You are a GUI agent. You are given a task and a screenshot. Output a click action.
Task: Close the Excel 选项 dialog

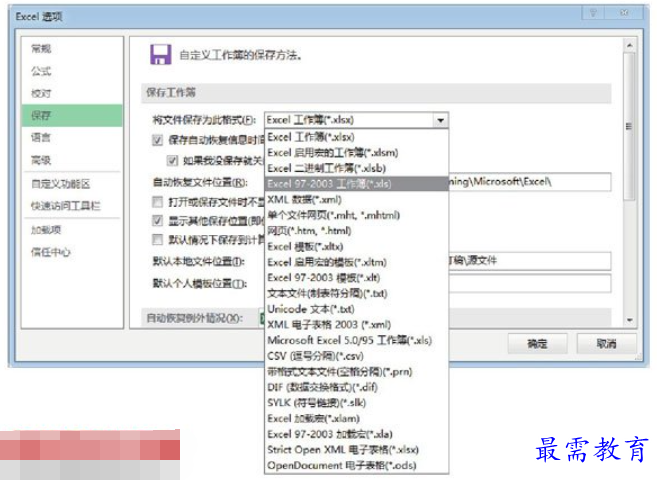[624, 13]
